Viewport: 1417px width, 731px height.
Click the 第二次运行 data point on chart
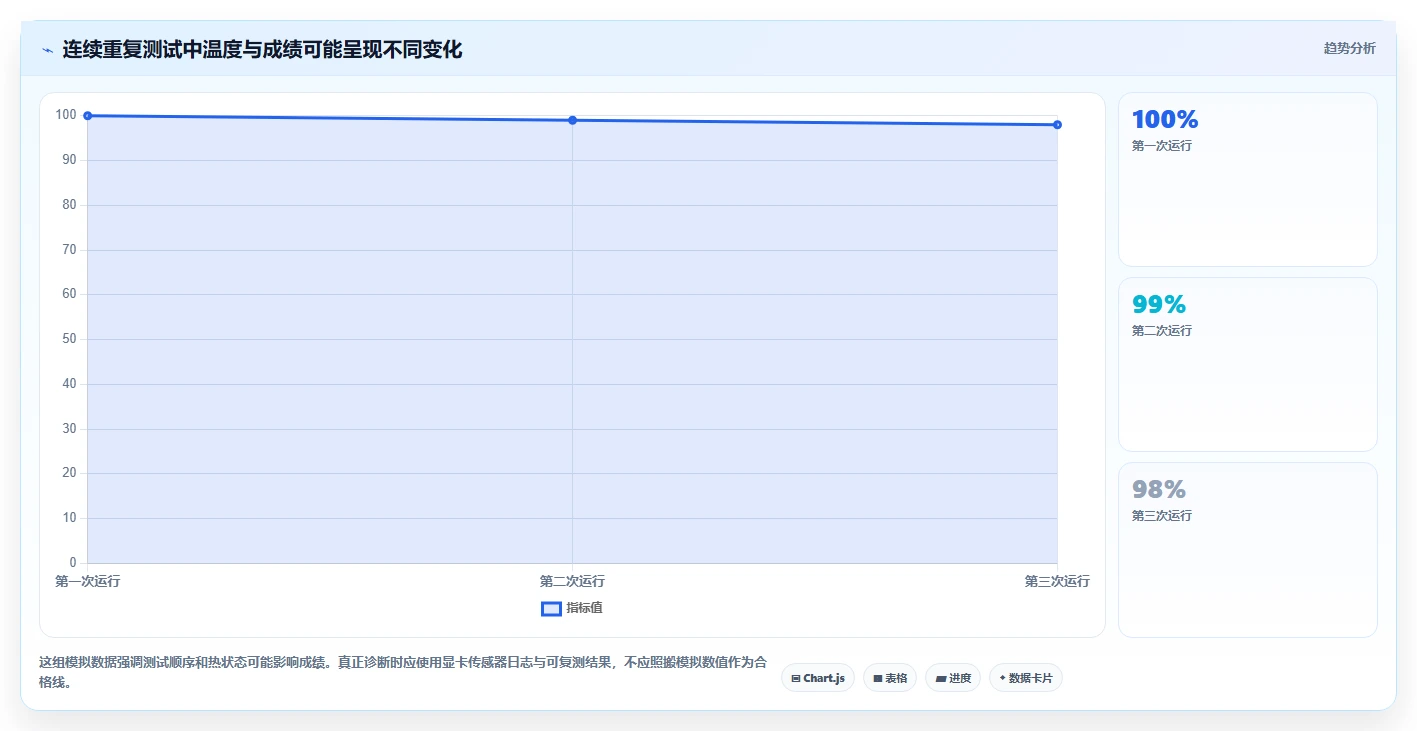pos(572,120)
